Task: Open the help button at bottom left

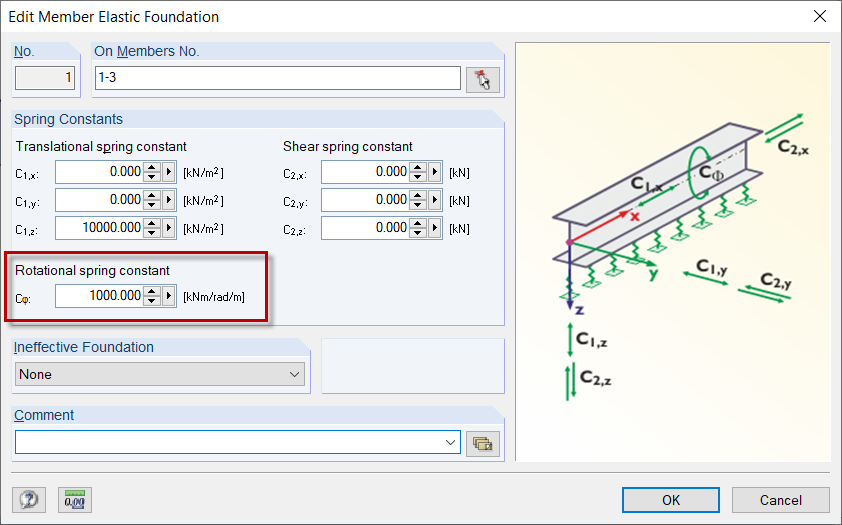Action: (x=28, y=500)
